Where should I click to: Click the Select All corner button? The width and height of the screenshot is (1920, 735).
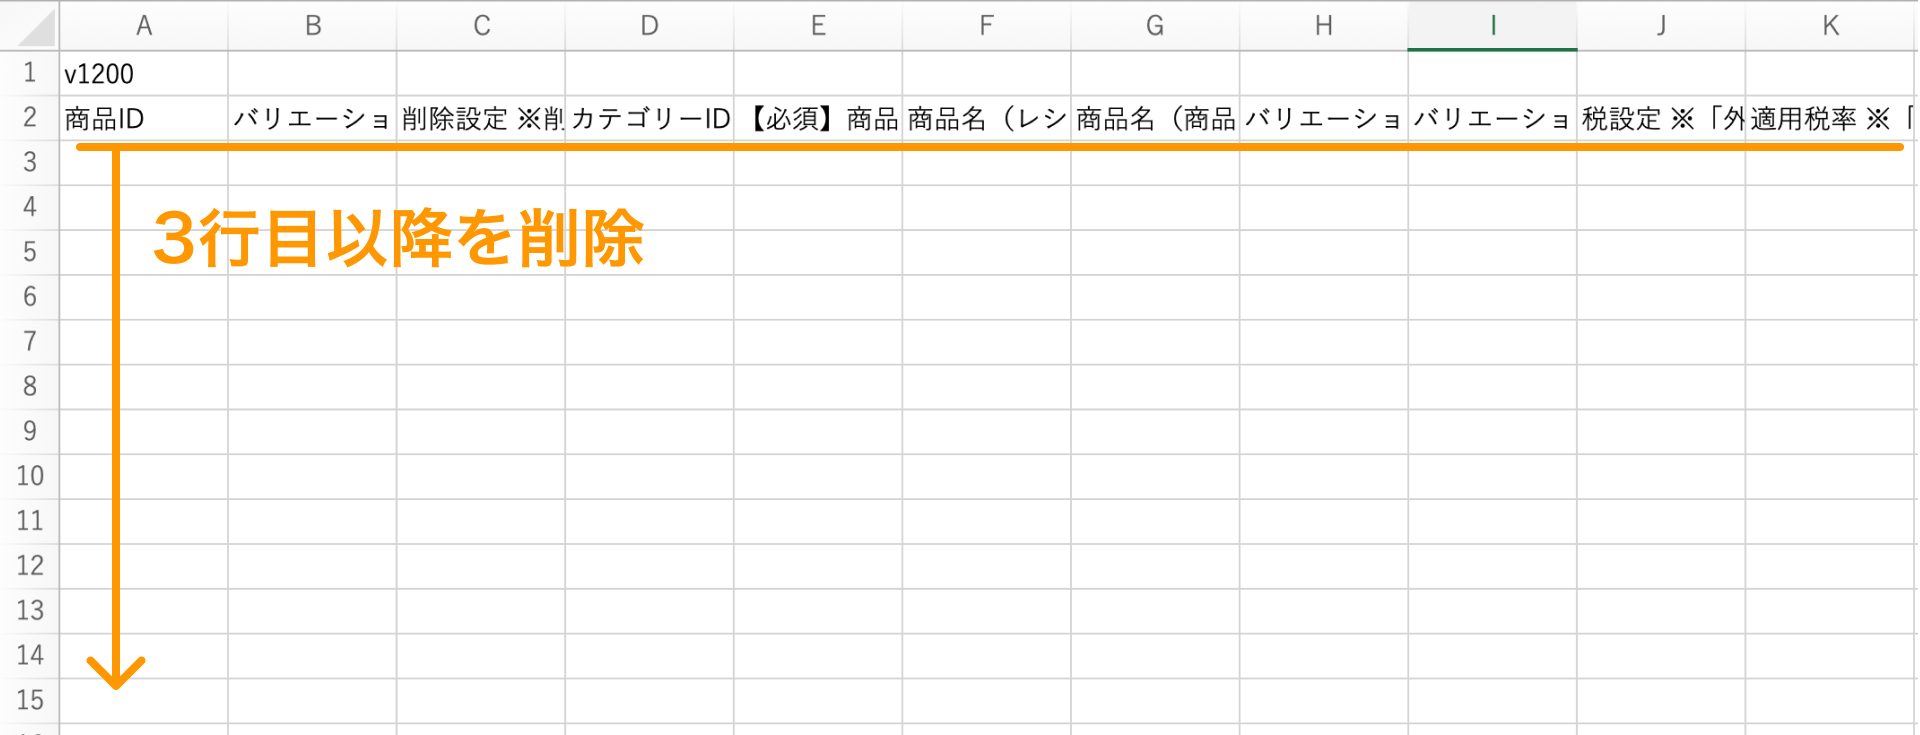[28, 26]
